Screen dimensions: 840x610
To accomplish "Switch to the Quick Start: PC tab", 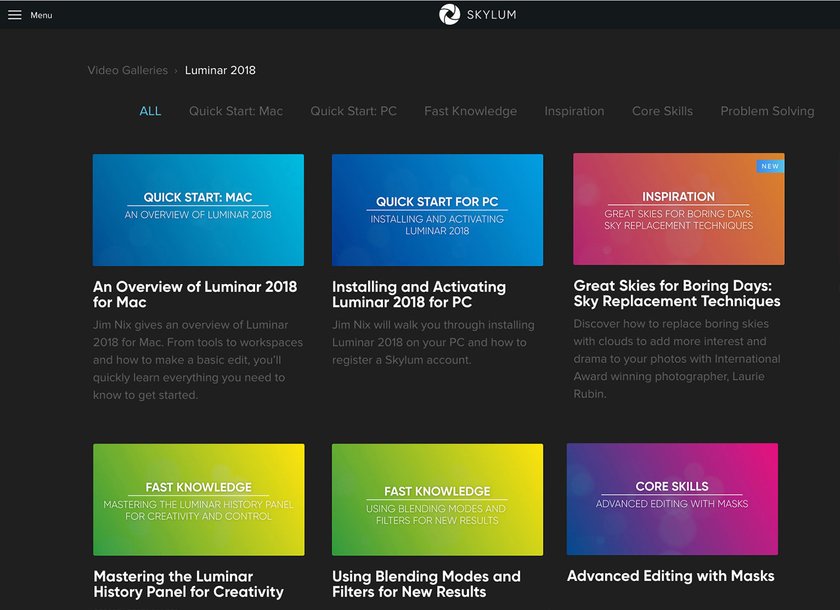I will 354,111.
